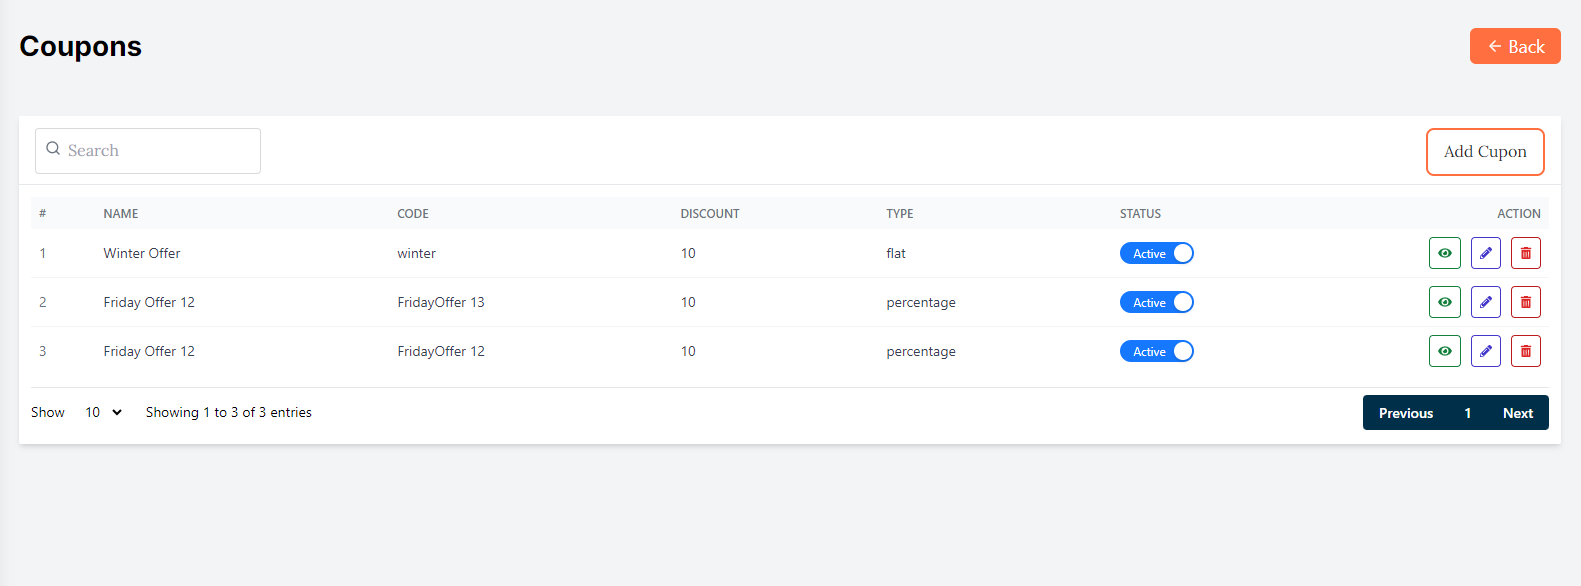Image resolution: width=1581 pixels, height=586 pixels.
Task: Go to the Next page
Action: pos(1517,413)
